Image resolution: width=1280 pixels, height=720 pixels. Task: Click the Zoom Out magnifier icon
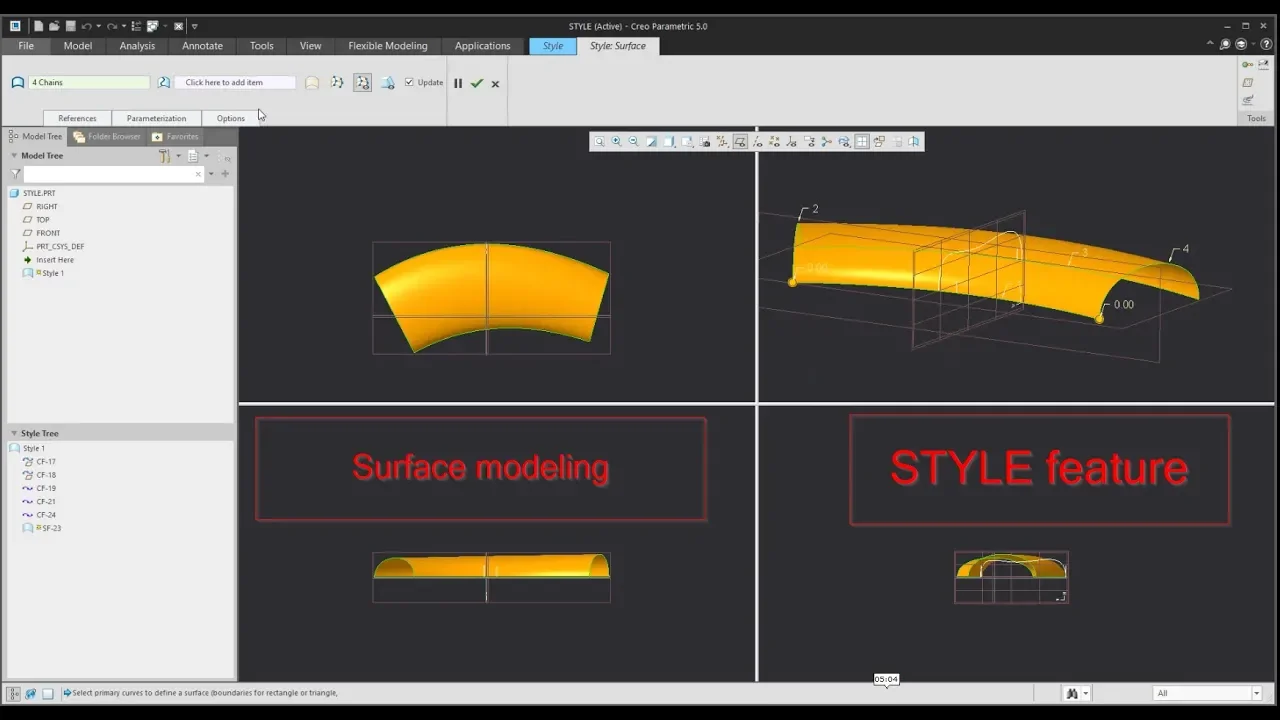click(x=633, y=142)
